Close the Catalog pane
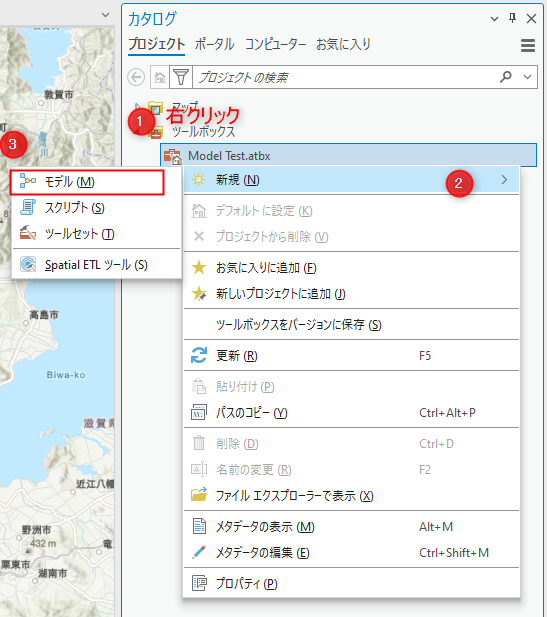 pos(531,18)
